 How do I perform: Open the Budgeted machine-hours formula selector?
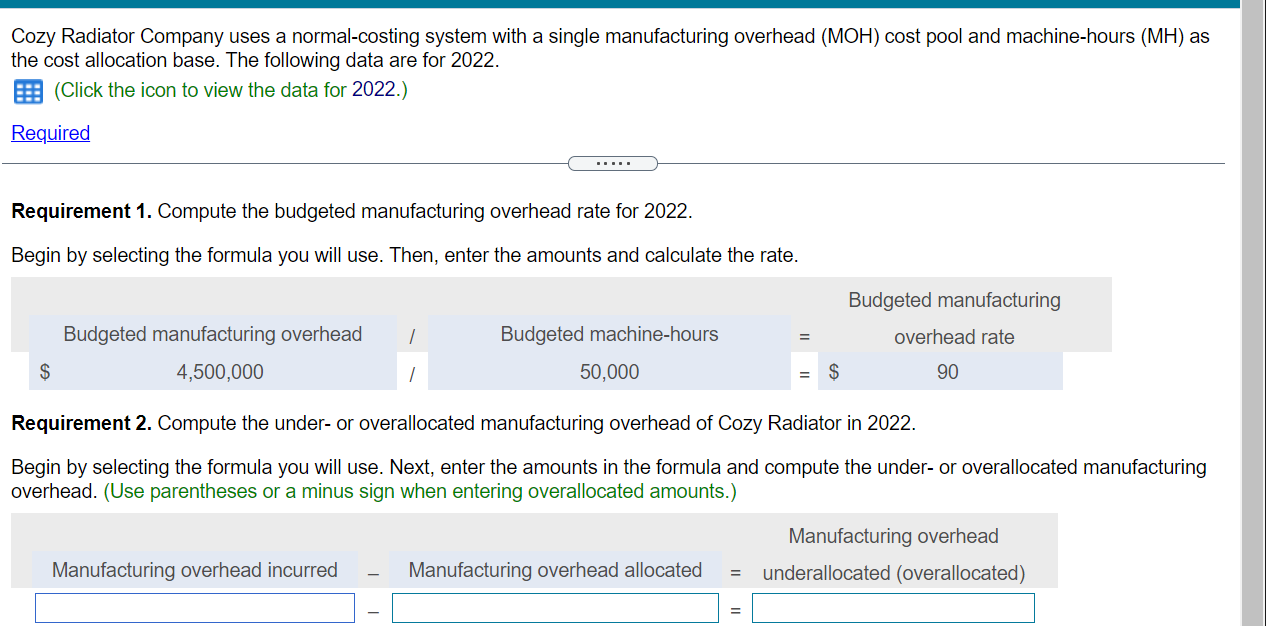tap(608, 334)
